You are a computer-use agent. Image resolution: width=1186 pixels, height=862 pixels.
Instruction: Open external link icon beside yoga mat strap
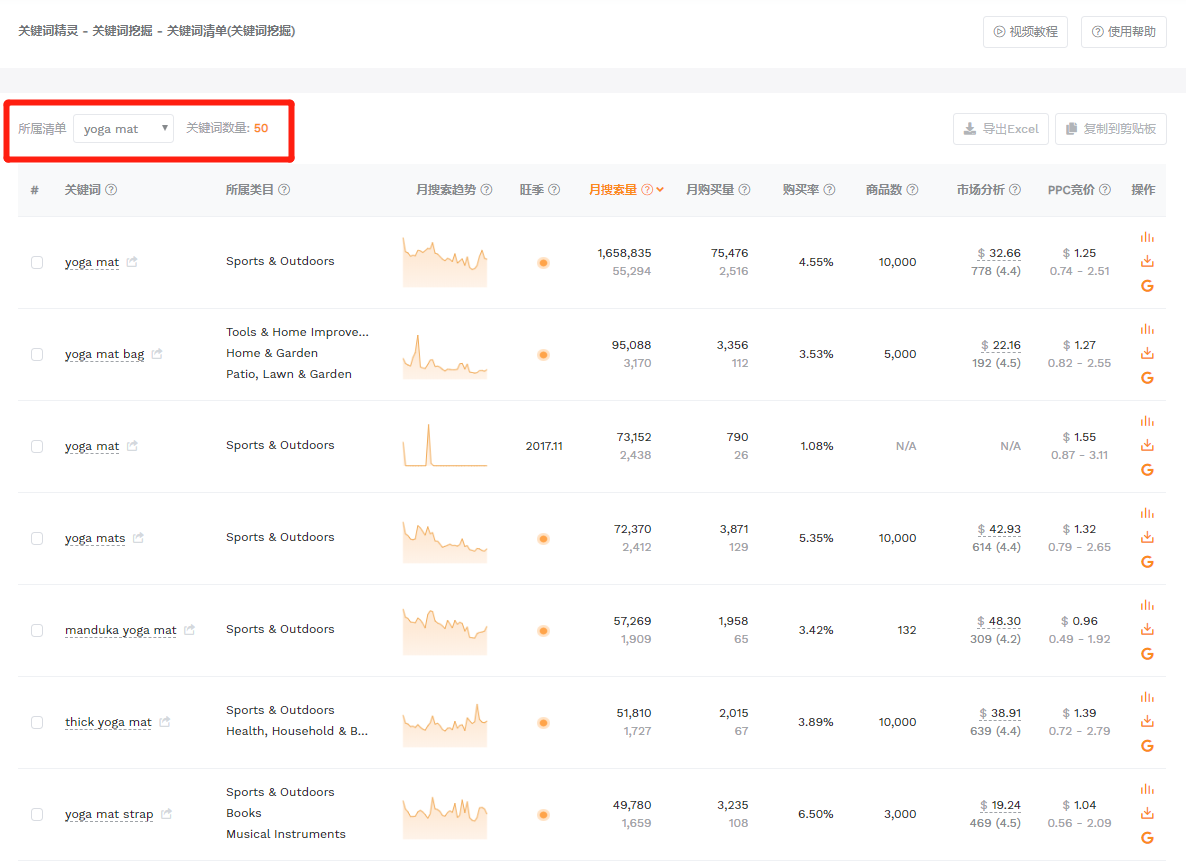pyautogui.click(x=166, y=814)
